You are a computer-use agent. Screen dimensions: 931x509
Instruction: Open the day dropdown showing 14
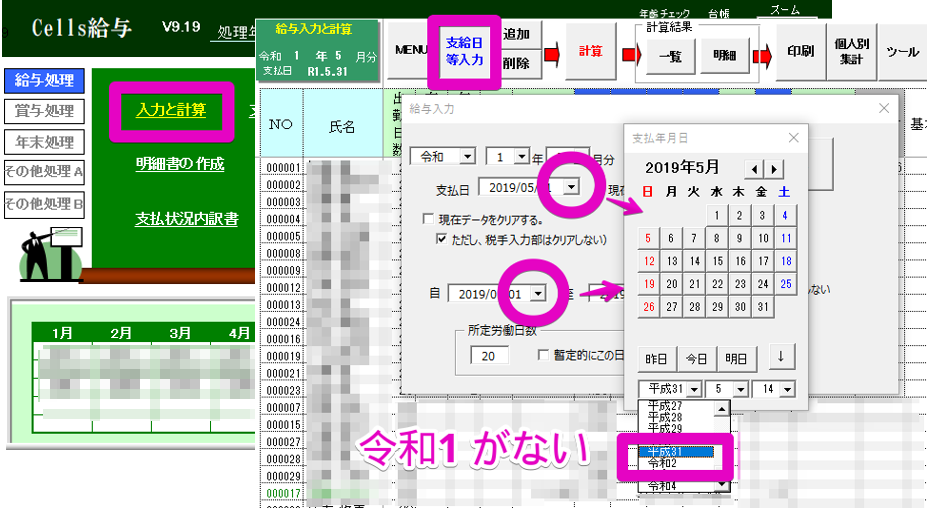point(787,390)
